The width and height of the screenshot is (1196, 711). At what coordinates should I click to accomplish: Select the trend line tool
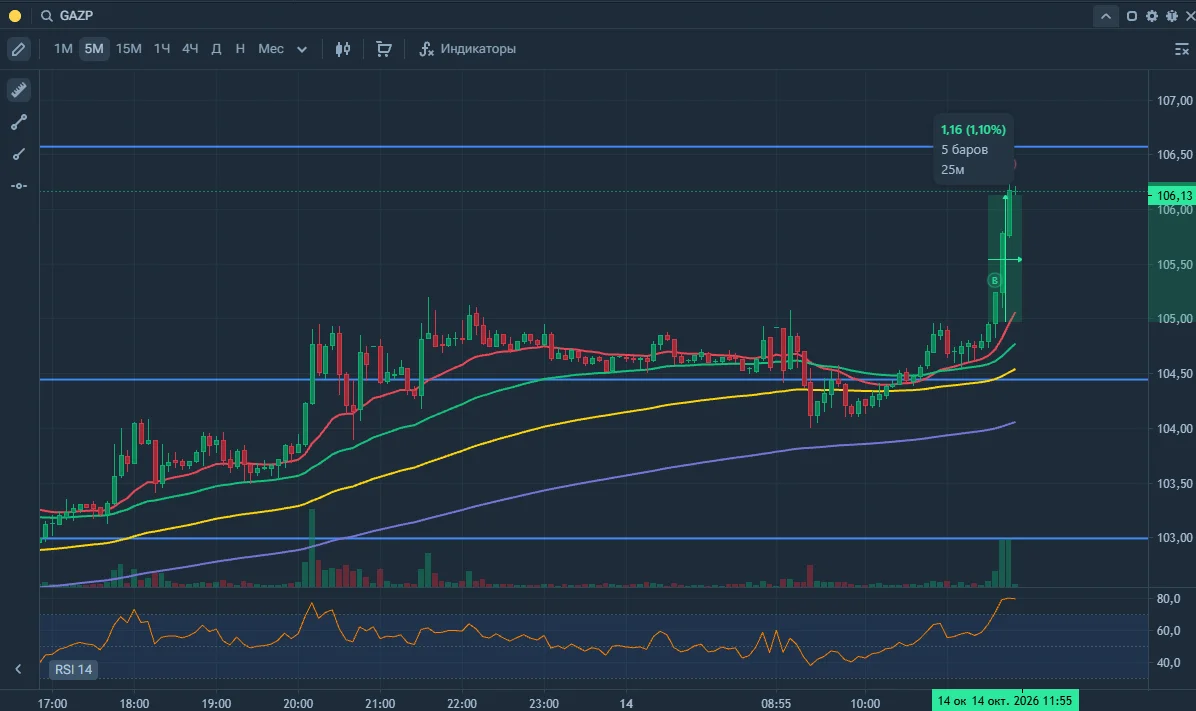(x=19, y=122)
